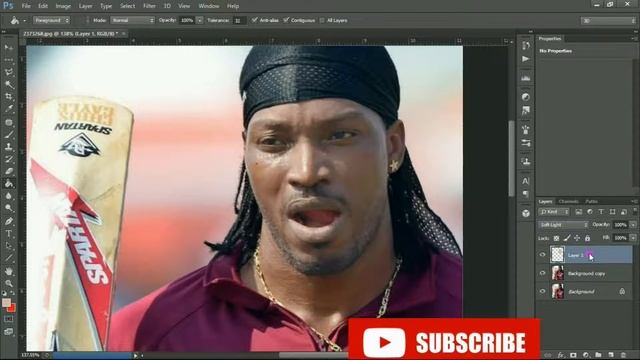Select the Clone Stamp tool

(9, 147)
